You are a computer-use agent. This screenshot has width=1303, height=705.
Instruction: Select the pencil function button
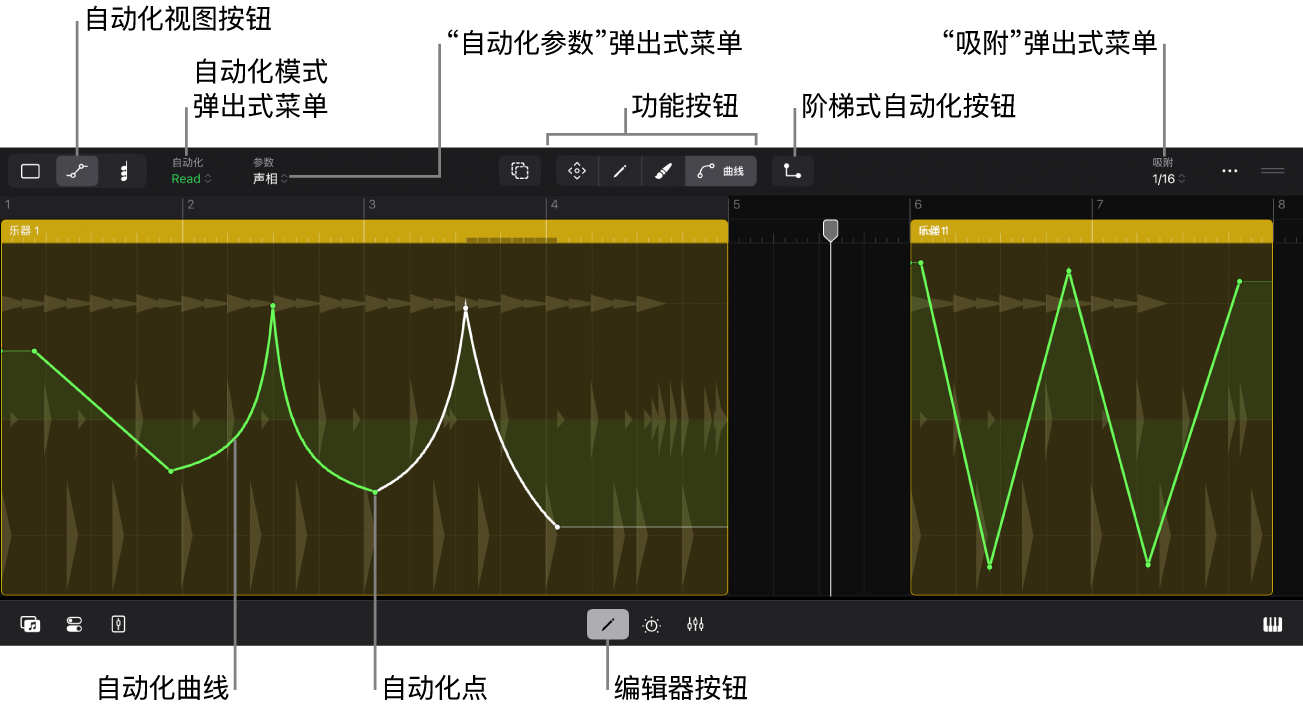620,171
